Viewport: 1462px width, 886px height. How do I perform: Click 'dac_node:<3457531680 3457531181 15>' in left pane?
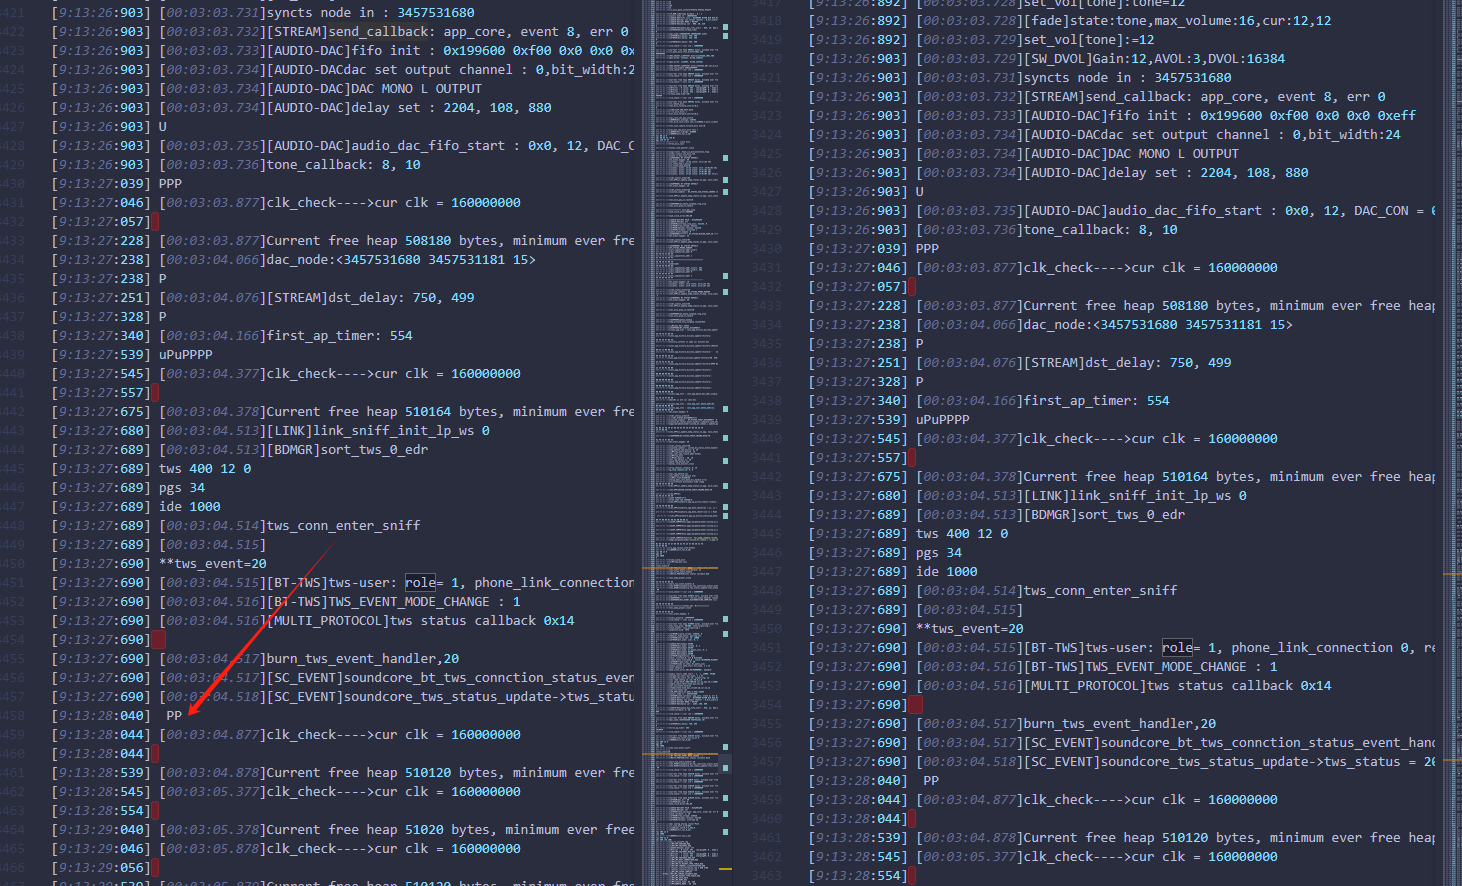pos(401,259)
